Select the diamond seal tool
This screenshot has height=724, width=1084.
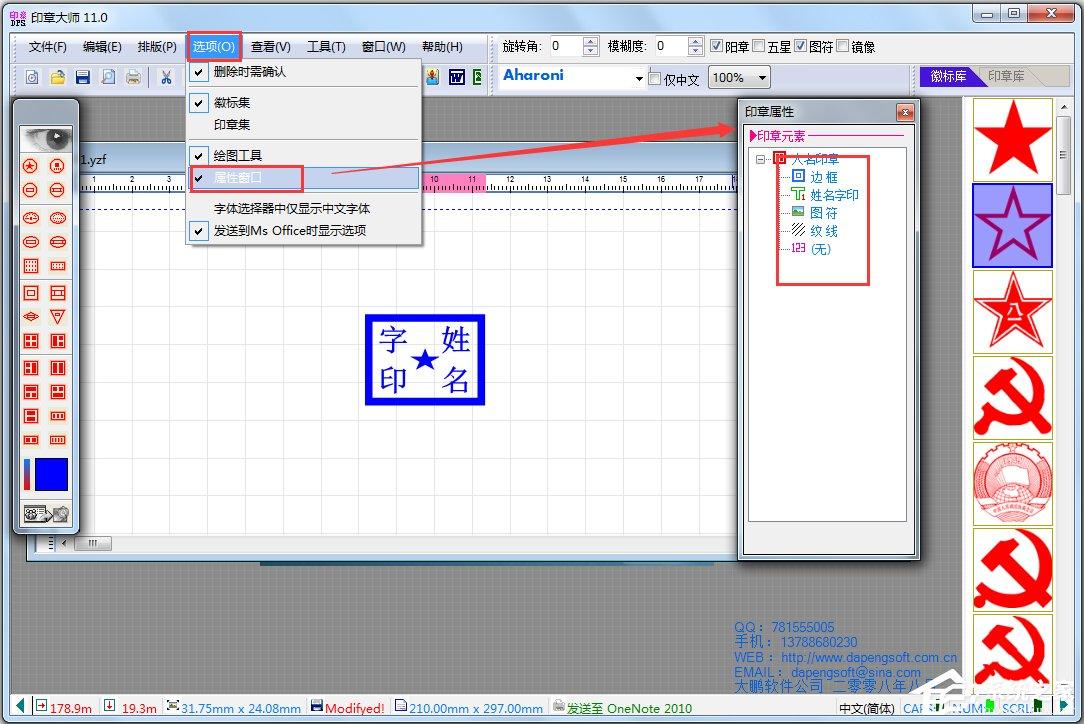point(30,317)
